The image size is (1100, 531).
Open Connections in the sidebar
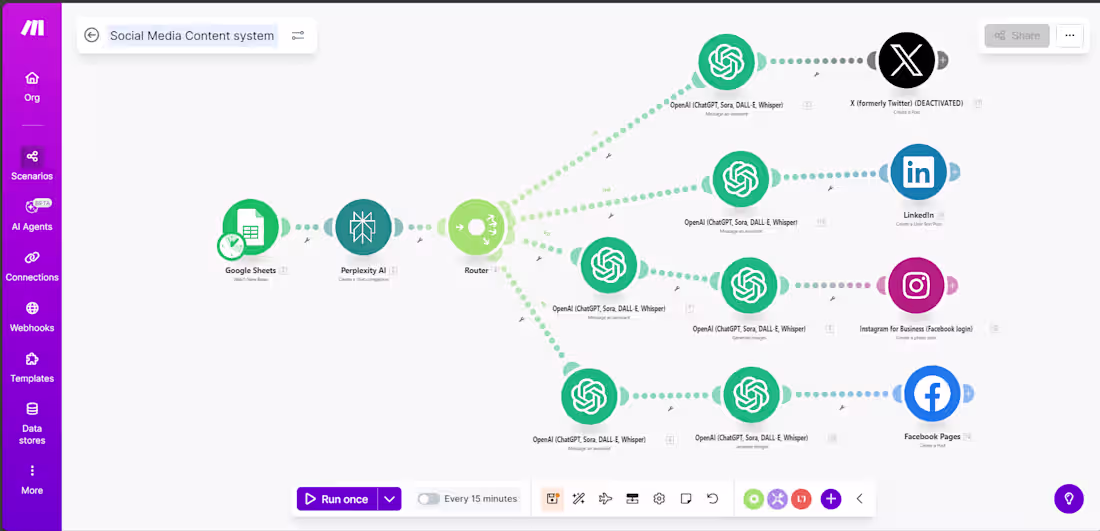(32, 266)
